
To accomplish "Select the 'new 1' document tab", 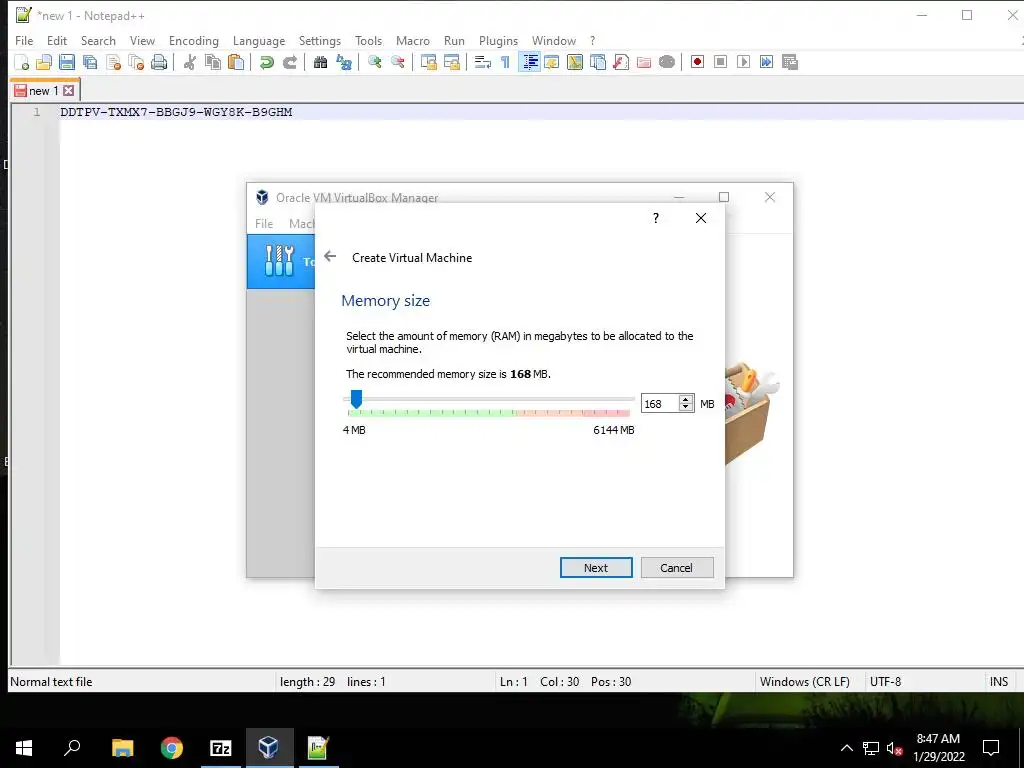I will pyautogui.click(x=44, y=91).
